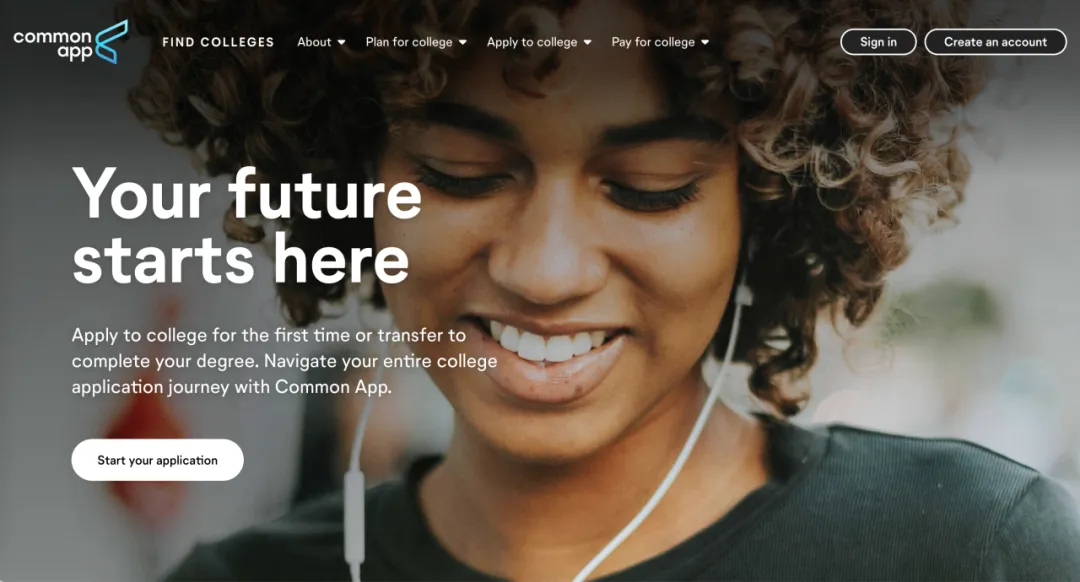Click the earphone inline remote on the cable

tap(354, 517)
